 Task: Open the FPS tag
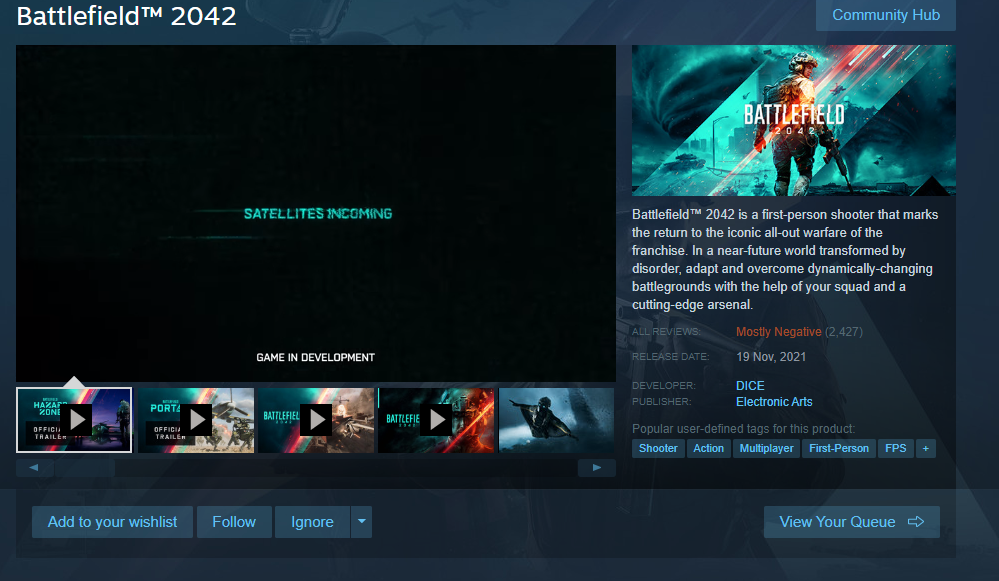[895, 448]
